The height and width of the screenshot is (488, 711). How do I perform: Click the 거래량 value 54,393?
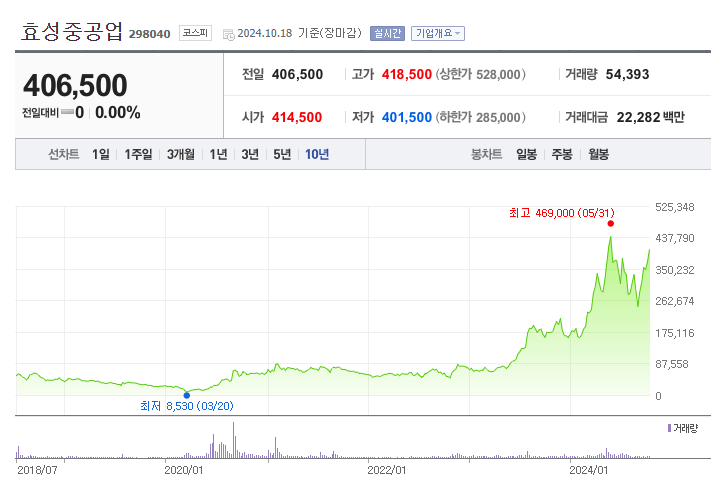coord(628,74)
